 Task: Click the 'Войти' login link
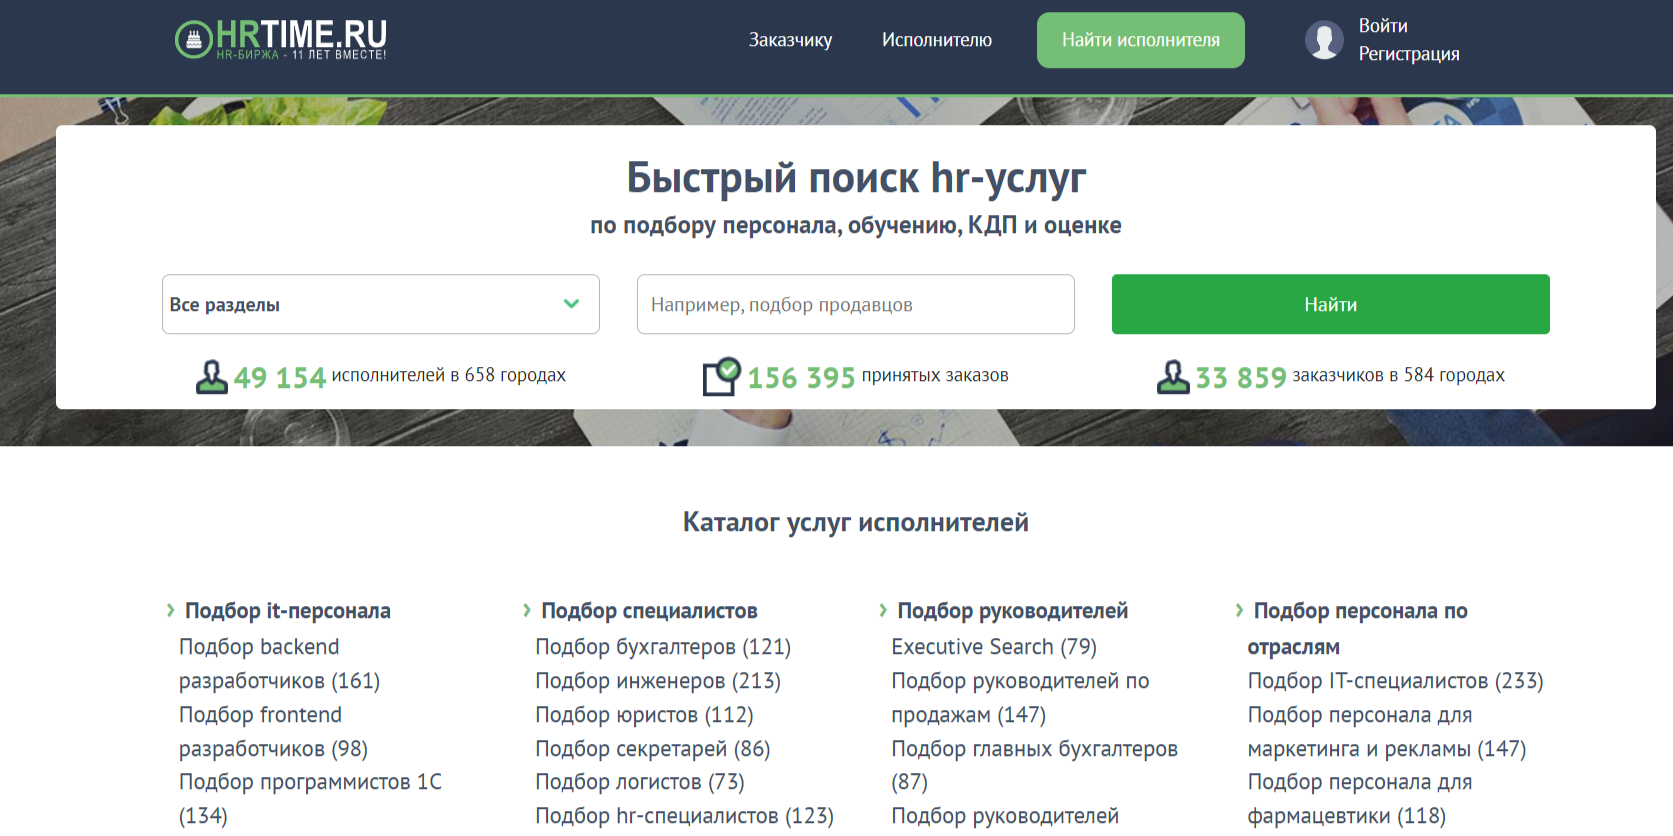1382,26
